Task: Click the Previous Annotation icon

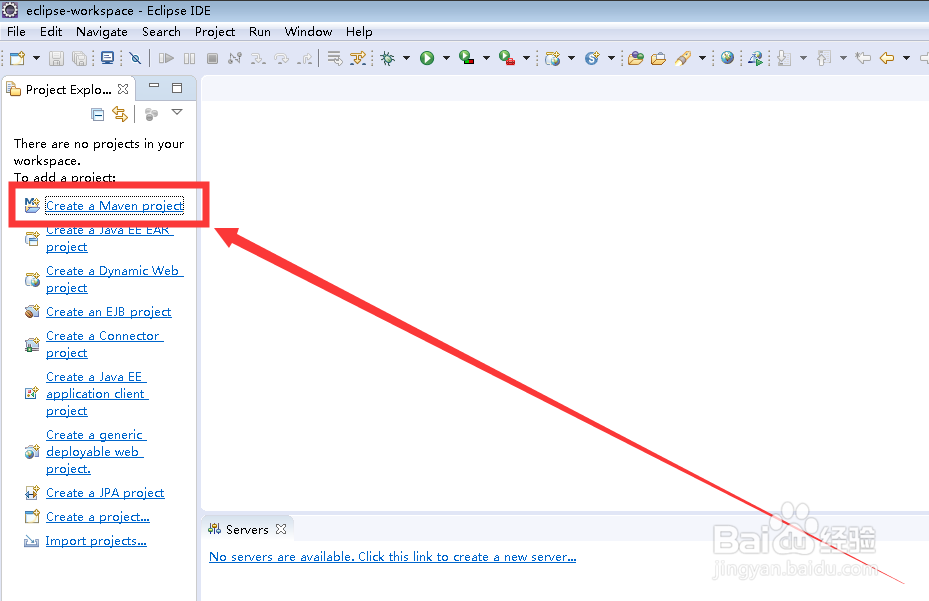Action: tap(824, 58)
